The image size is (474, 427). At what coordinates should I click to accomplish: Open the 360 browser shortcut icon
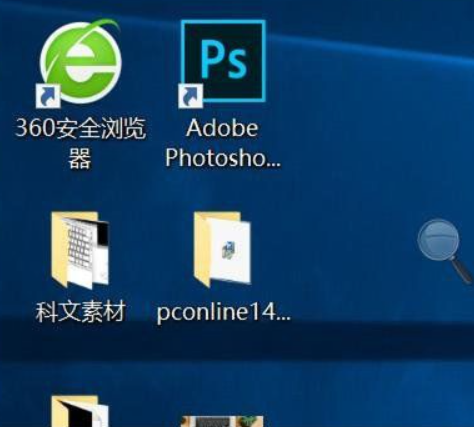click(79, 63)
